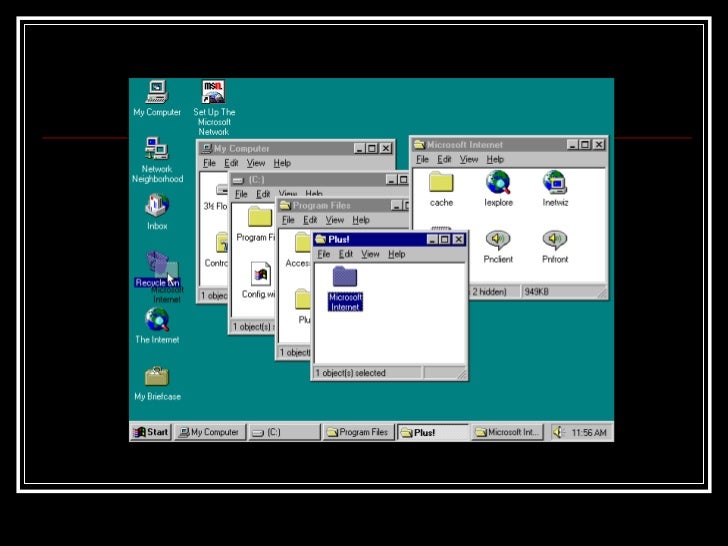Switch to My Computer taskbar button
Image resolution: width=728 pixels, height=546 pixels.
tap(210, 432)
